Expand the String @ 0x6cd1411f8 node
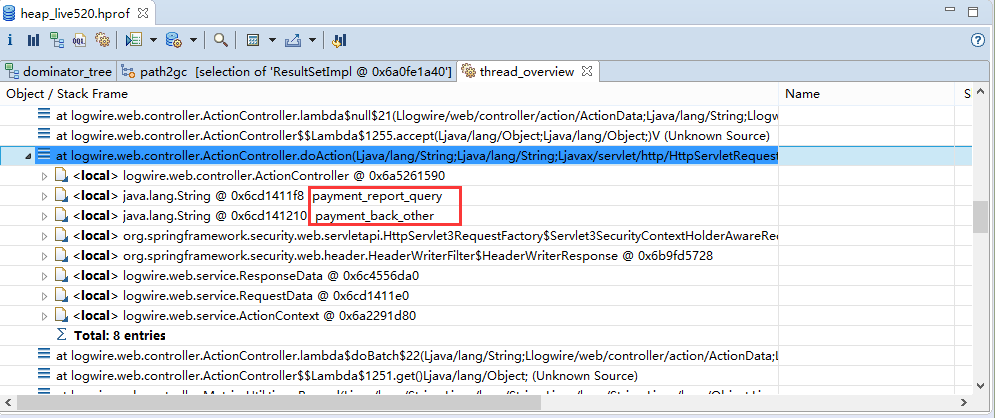This screenshot has width=995, height=418. (x=44, y=196)
